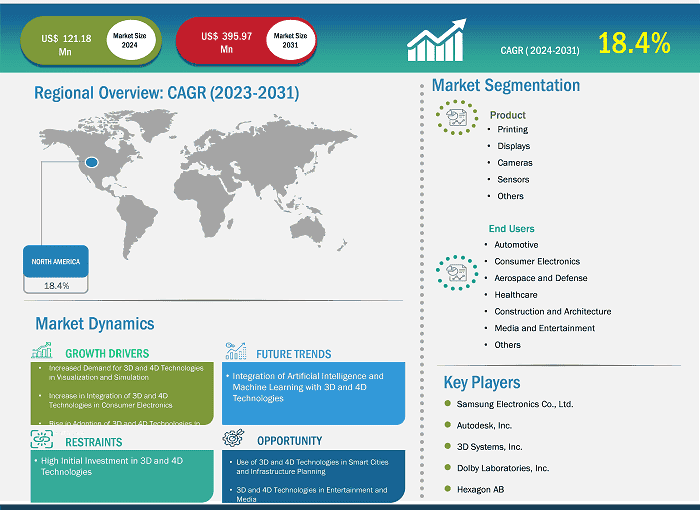Select Consumer Electronics under End Users

click(537, 261)
